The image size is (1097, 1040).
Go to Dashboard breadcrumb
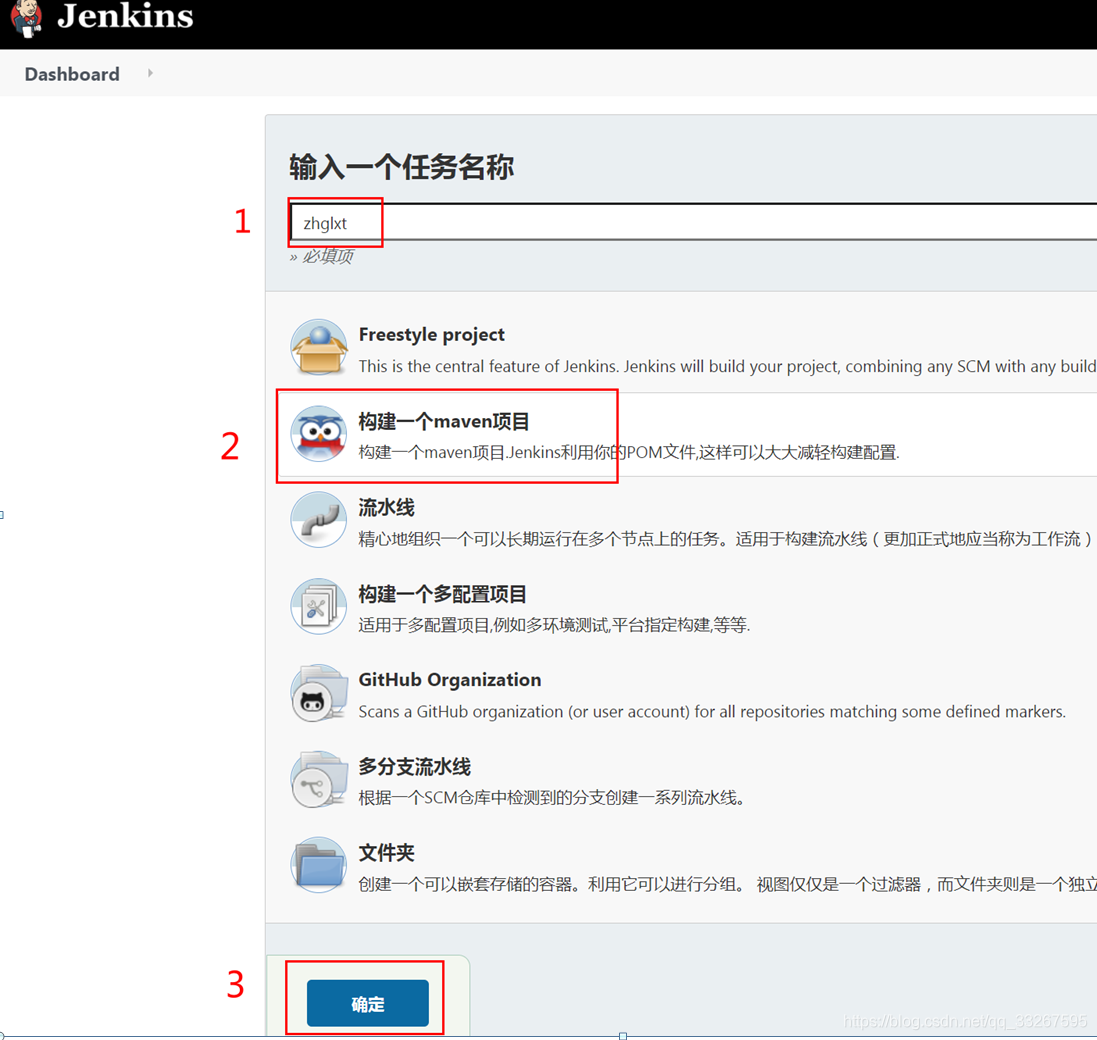coord(72,74)
